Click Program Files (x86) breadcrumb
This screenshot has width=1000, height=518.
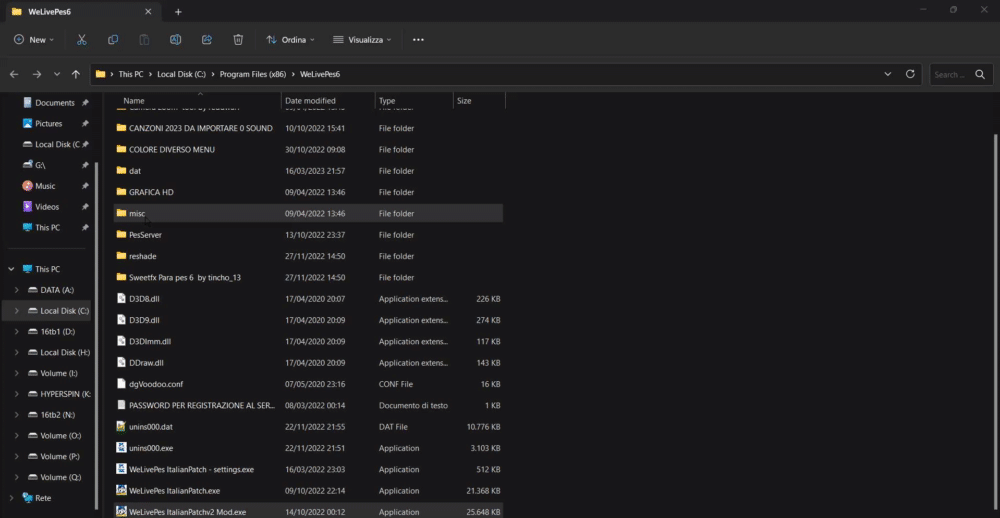point(253,74)
